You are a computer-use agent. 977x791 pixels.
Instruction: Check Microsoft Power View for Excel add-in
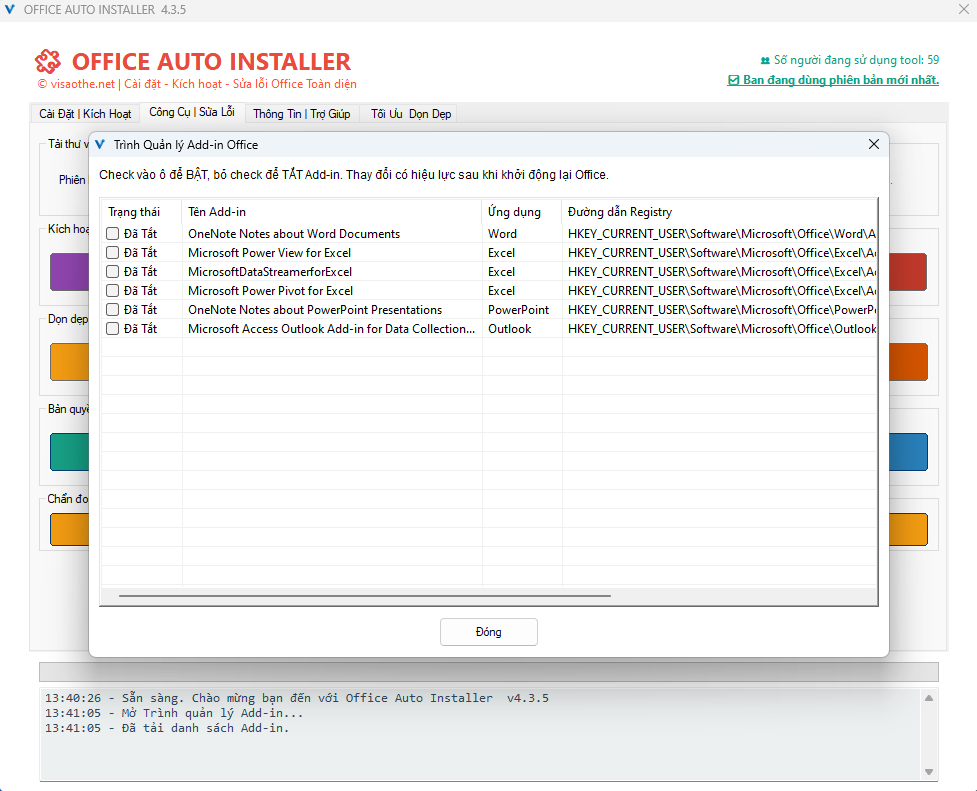point(112,252)
